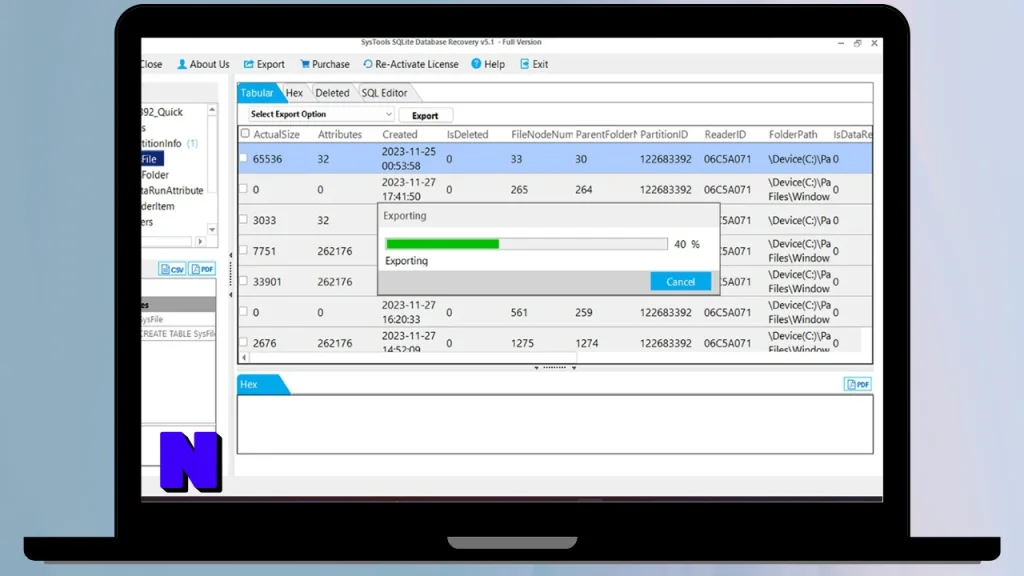The image size is (1024, 576).
Task: Click the IsDeleted column header
Action: (468, 134)
